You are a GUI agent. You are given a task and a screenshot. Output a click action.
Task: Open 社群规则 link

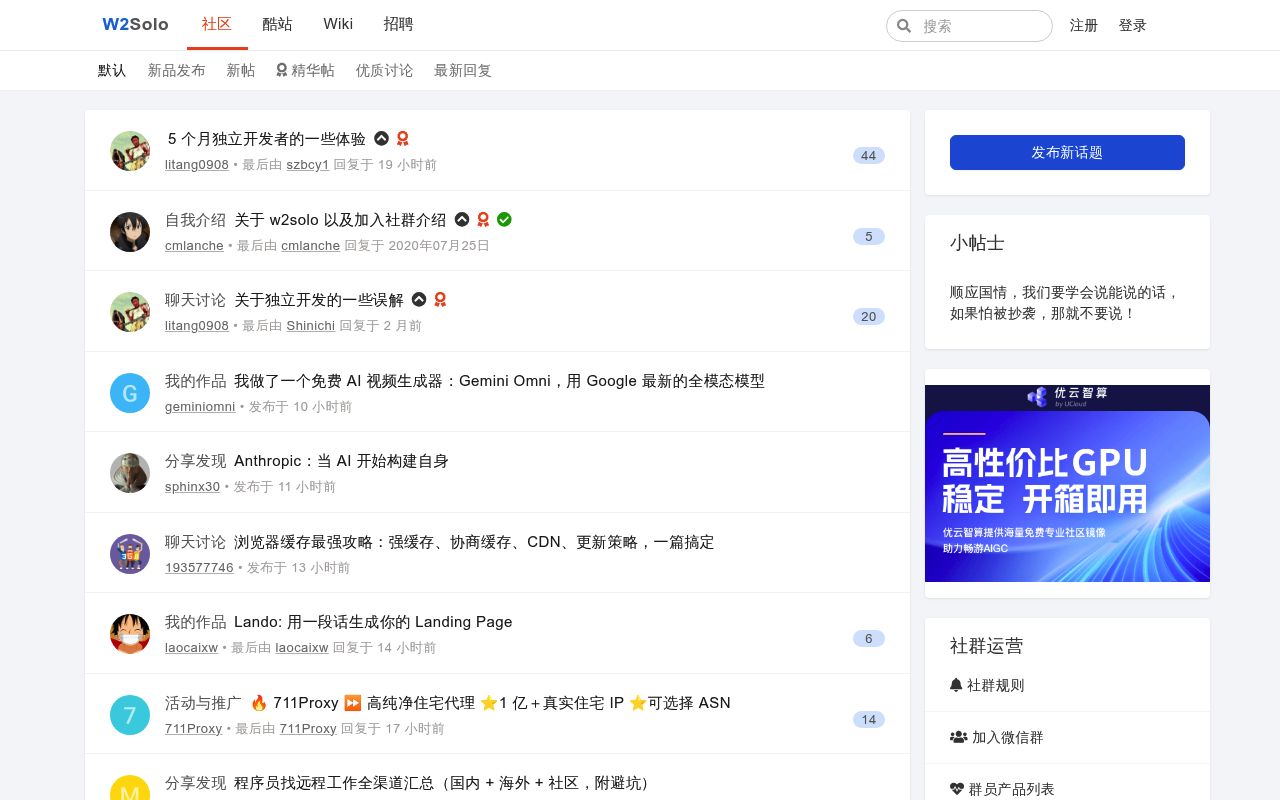pos(995,685)
